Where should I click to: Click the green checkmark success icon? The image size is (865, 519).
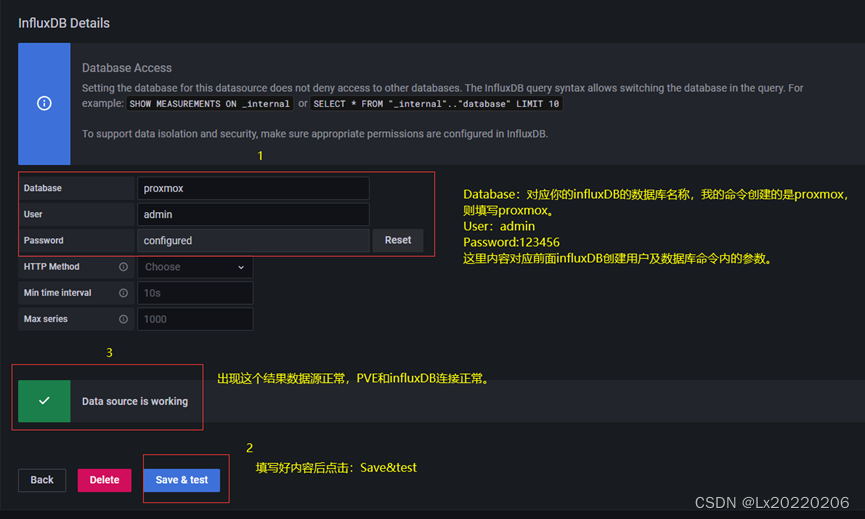[x=44, y=401]
